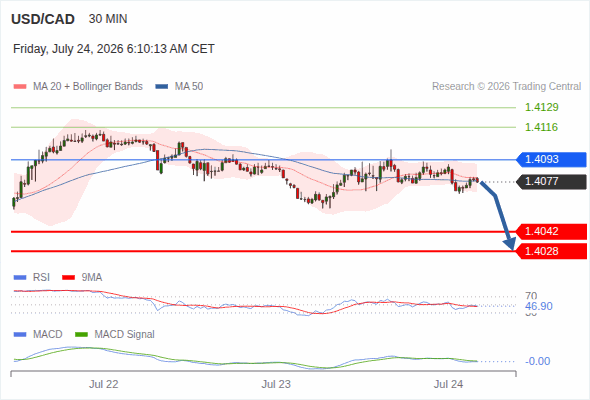Click the 9MA legend red swatch
This screenshot has width=590, height=400.
(x=68, y=278)
